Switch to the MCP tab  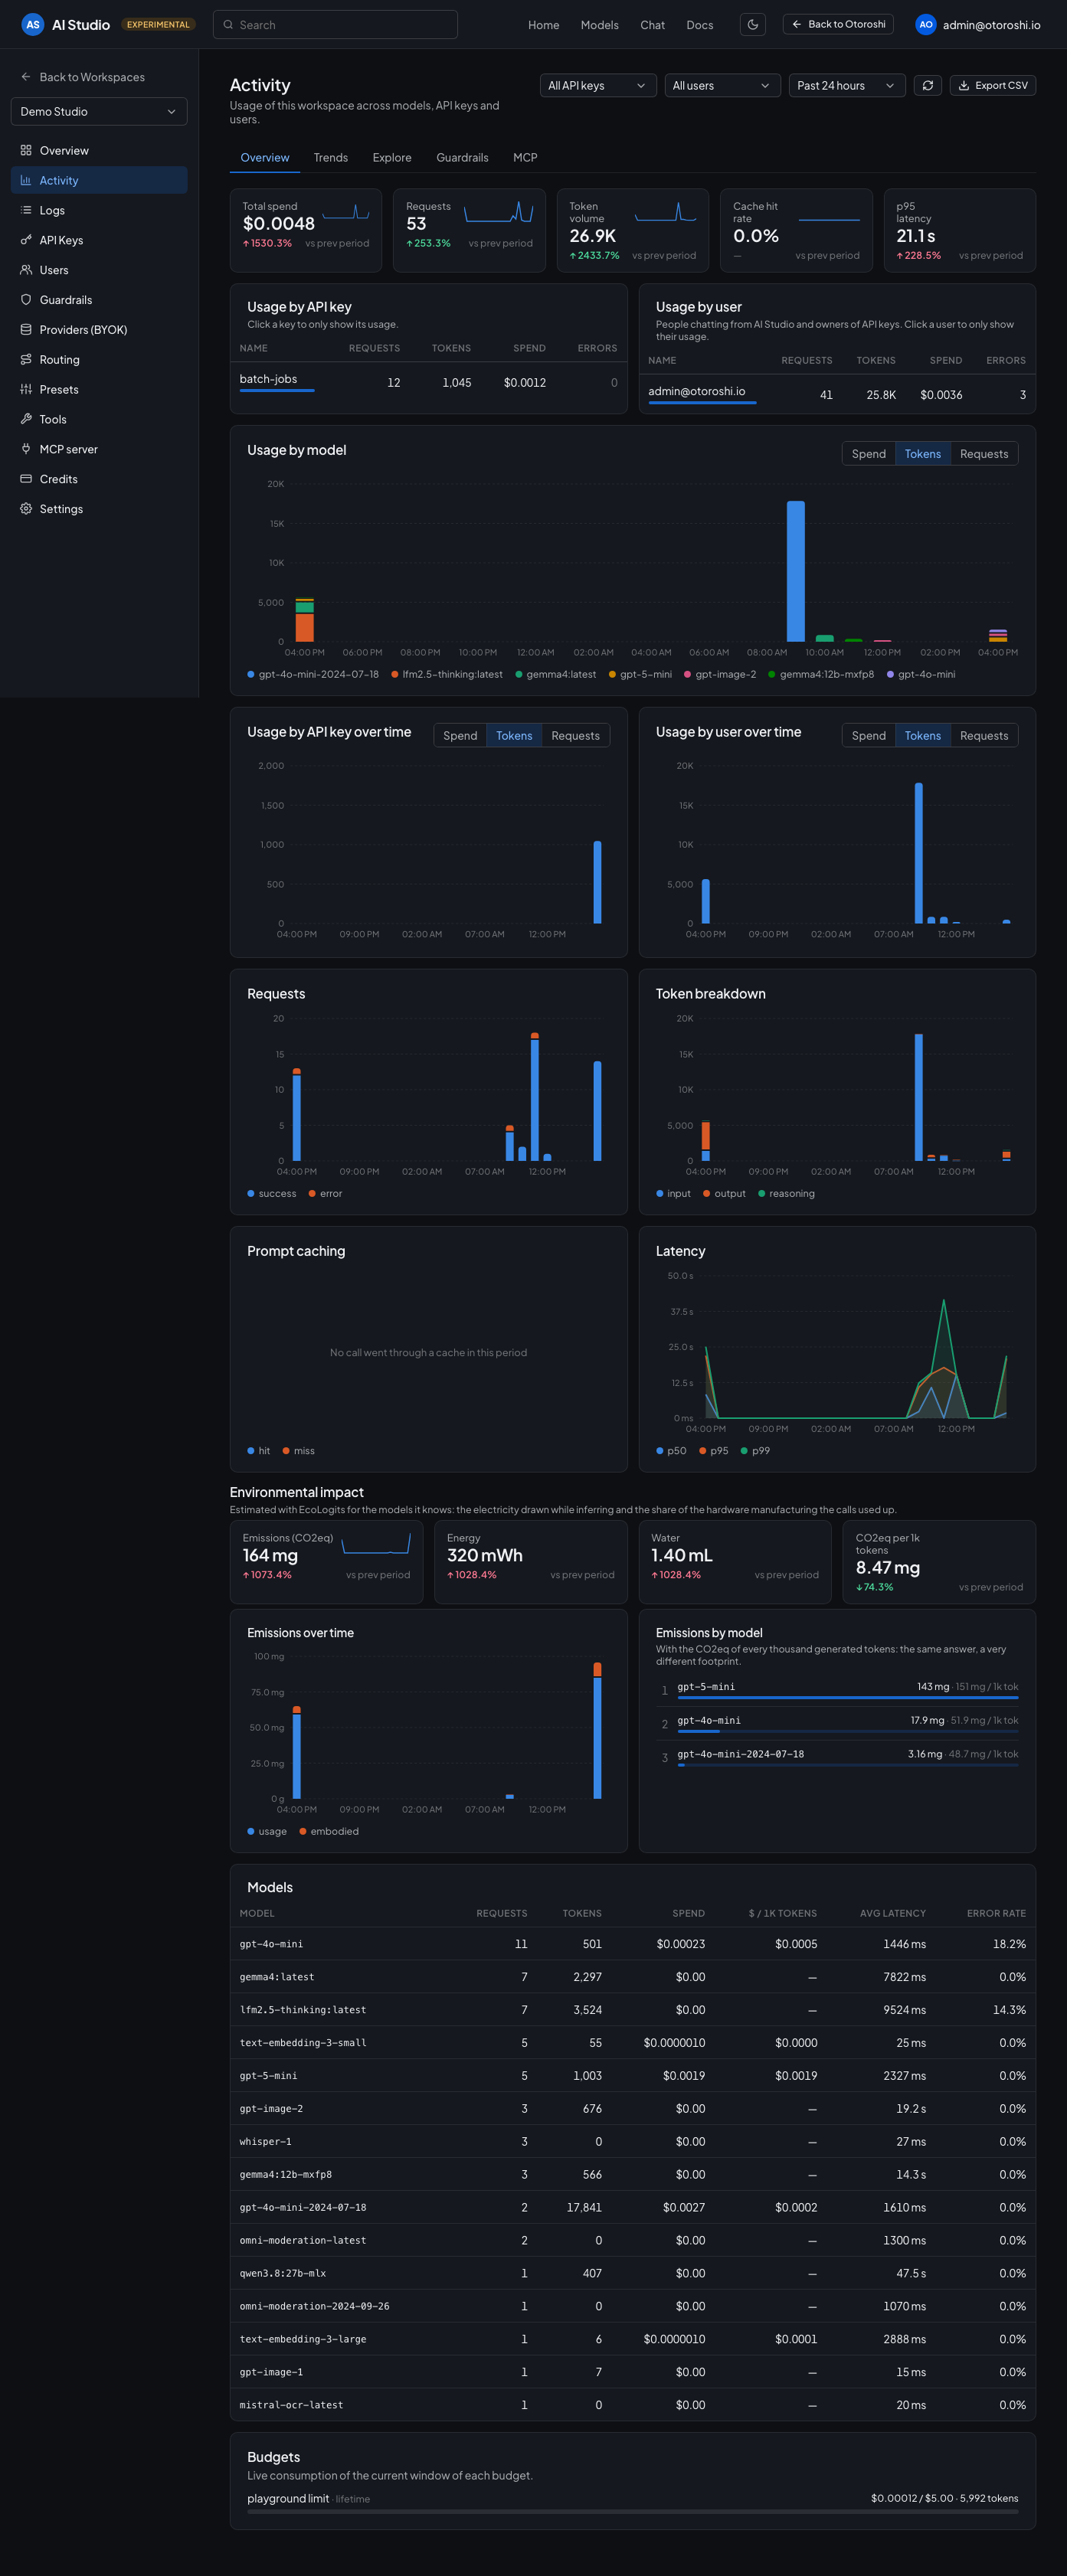[x=525, y=158]
